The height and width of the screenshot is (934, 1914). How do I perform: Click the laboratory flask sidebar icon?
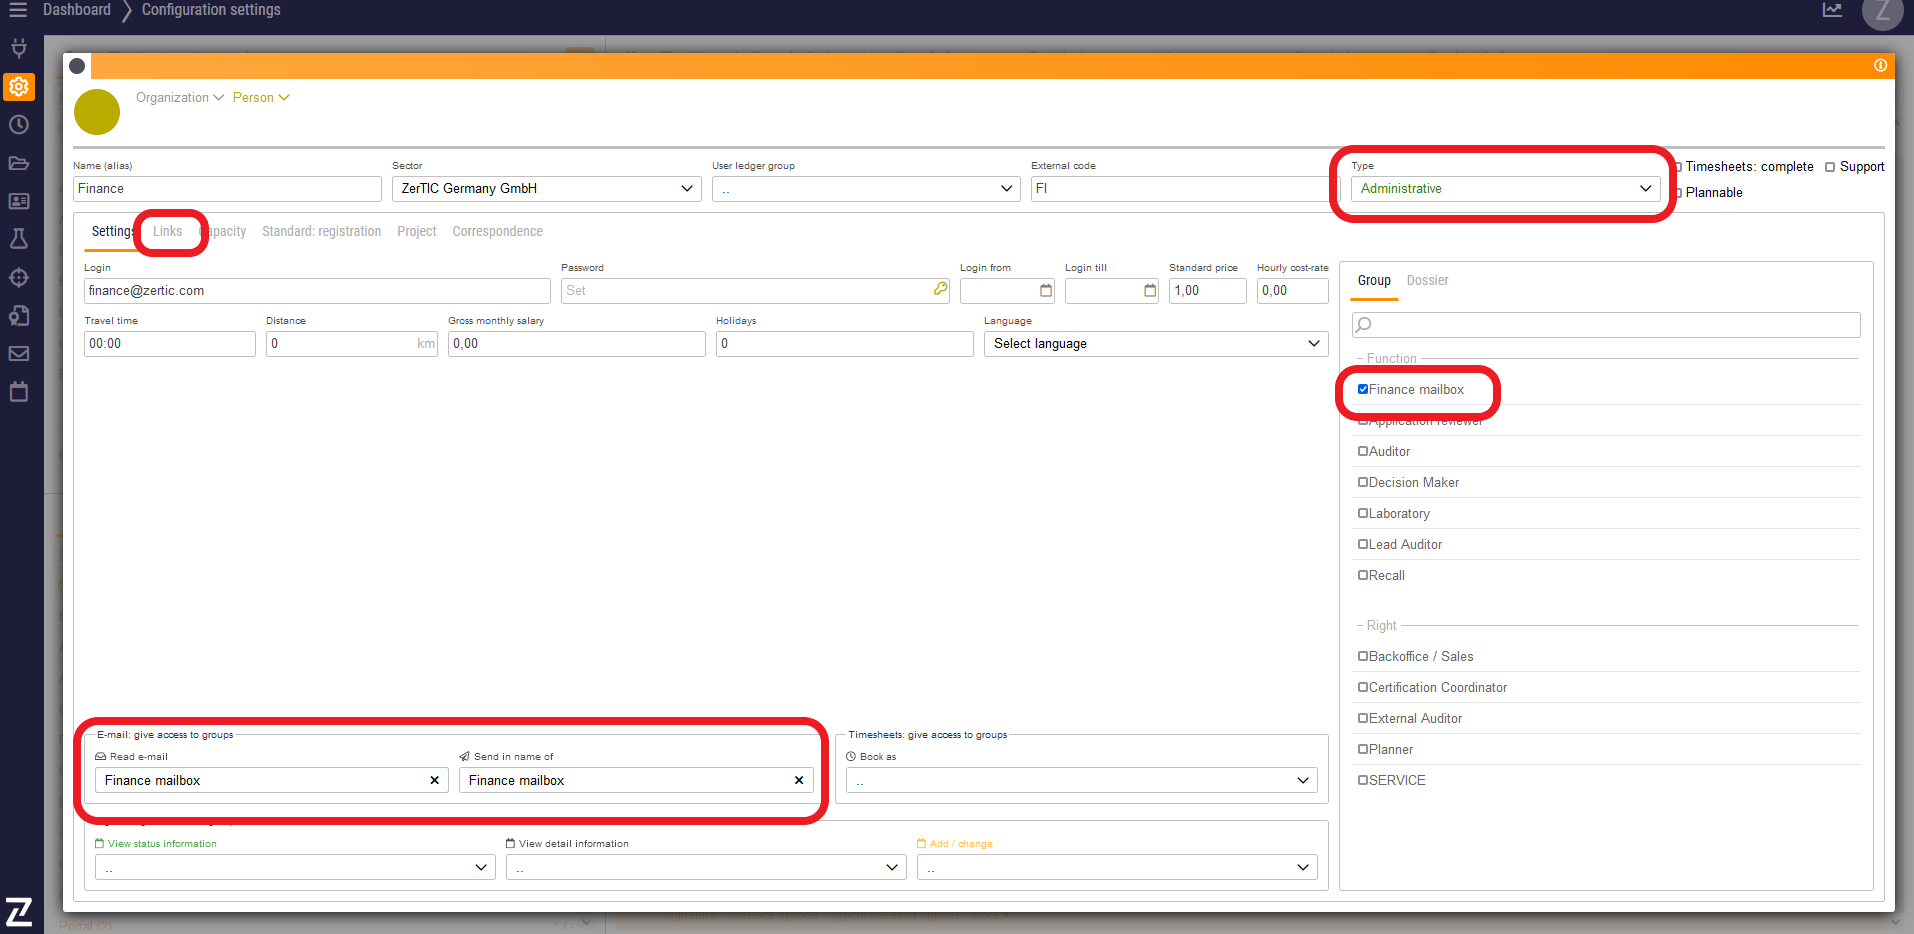pos(19,239)
